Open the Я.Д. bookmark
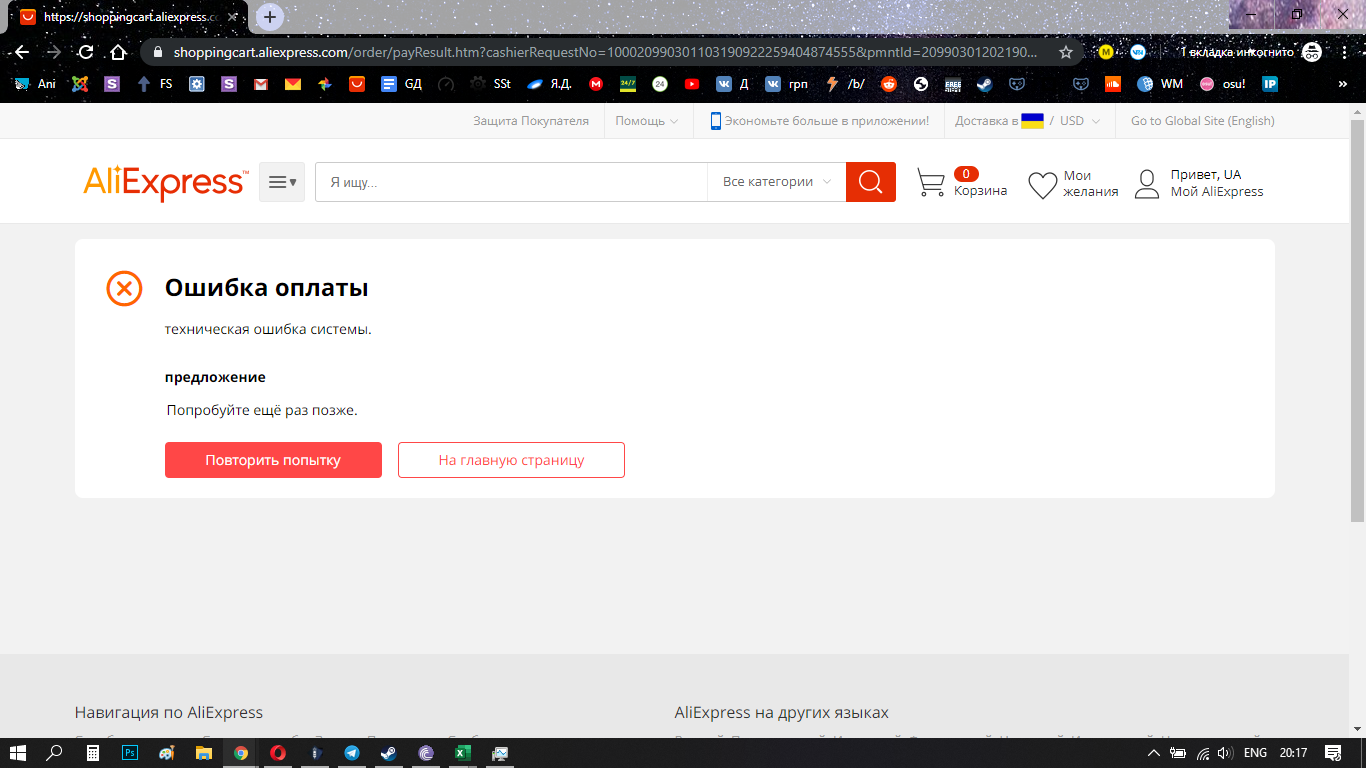The image size is (1366, 768). (550, 84)
